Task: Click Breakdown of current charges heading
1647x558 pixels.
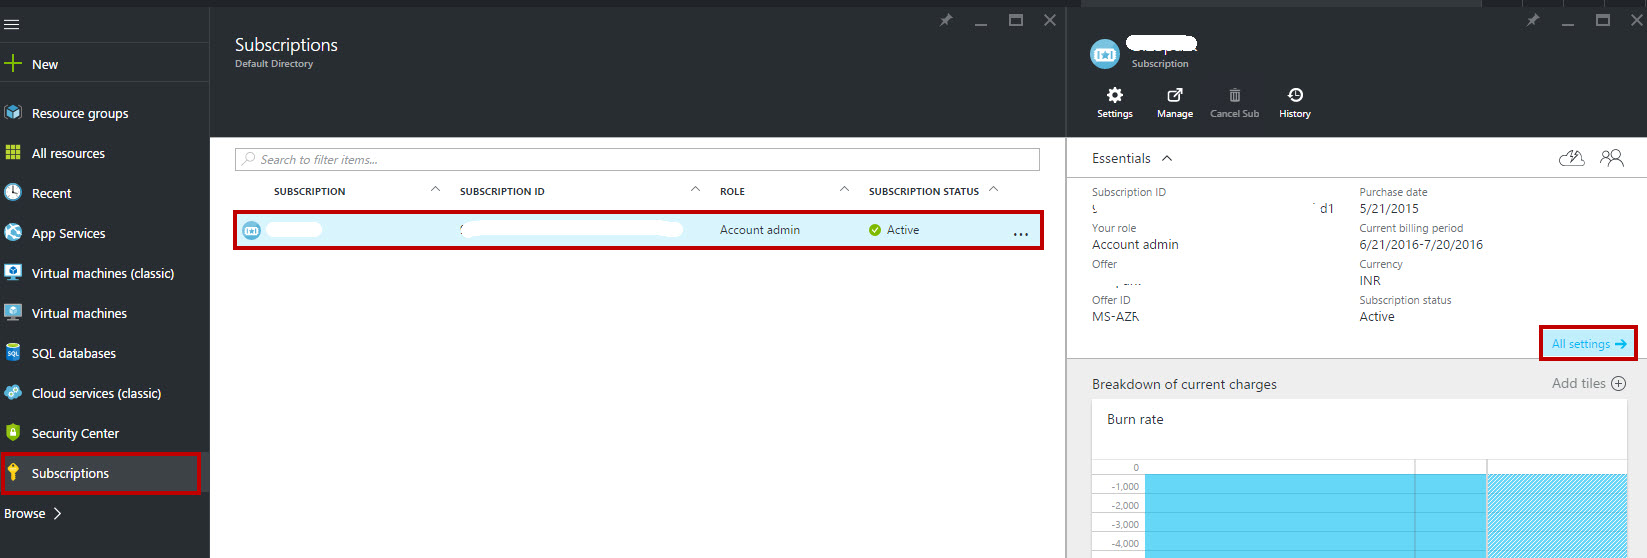Action: pyautogui.click(x=1184, y=384)
